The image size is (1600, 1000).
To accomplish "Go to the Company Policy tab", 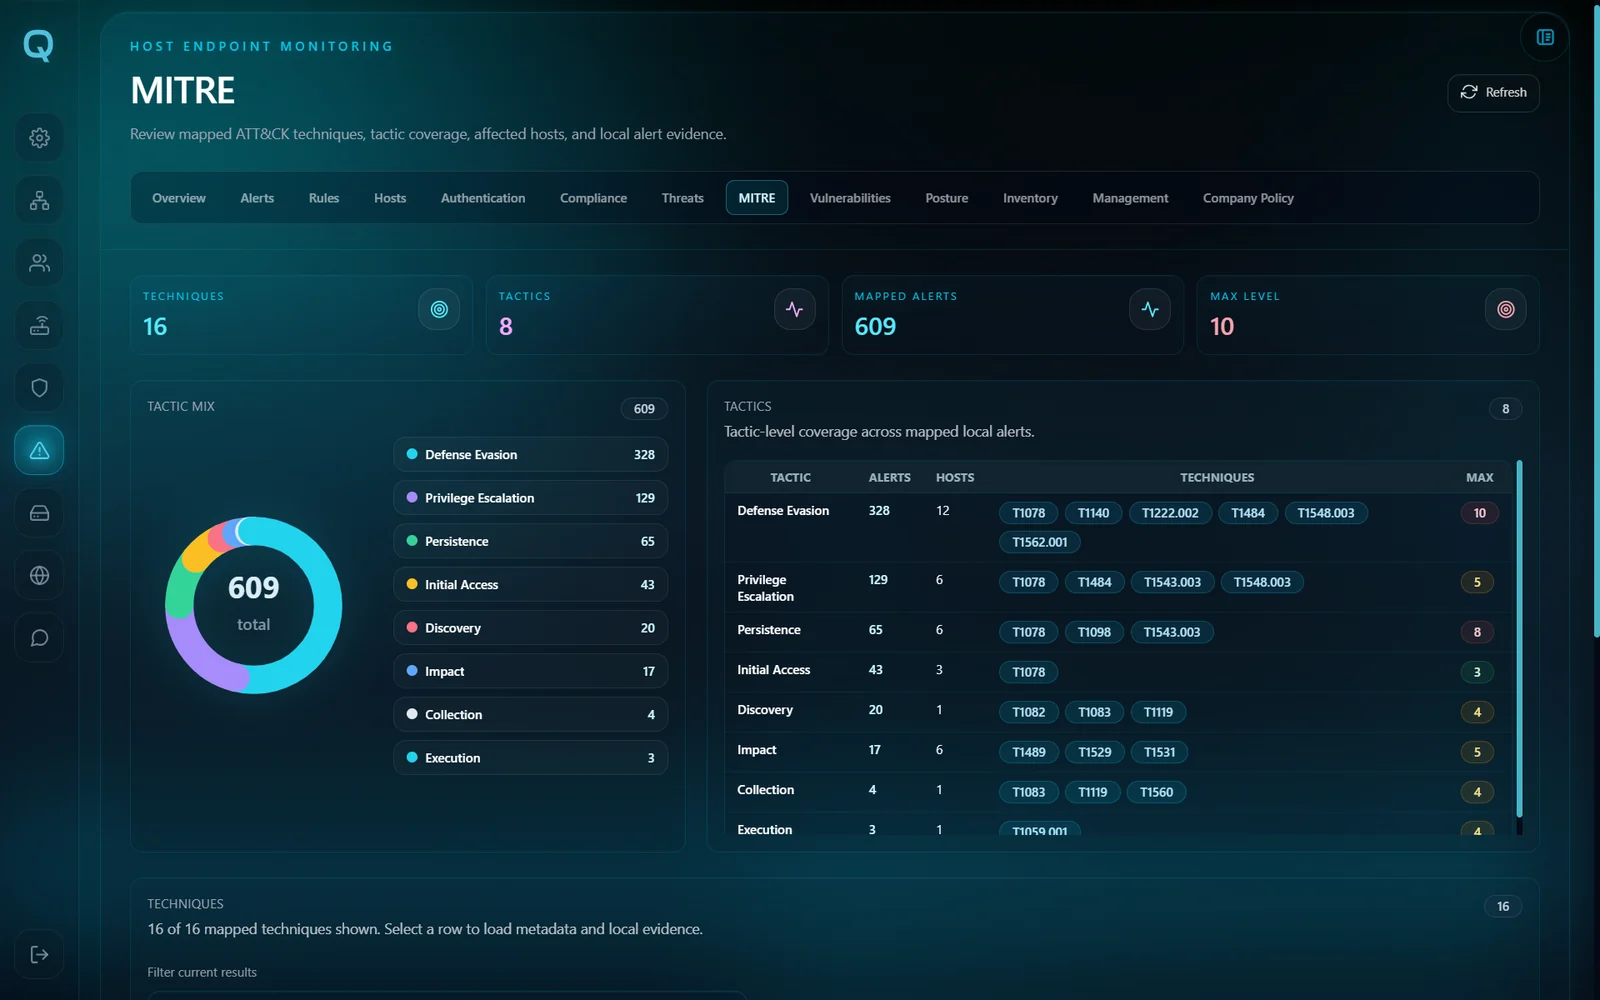I will pyautogui.click(x=1248, y=198).
